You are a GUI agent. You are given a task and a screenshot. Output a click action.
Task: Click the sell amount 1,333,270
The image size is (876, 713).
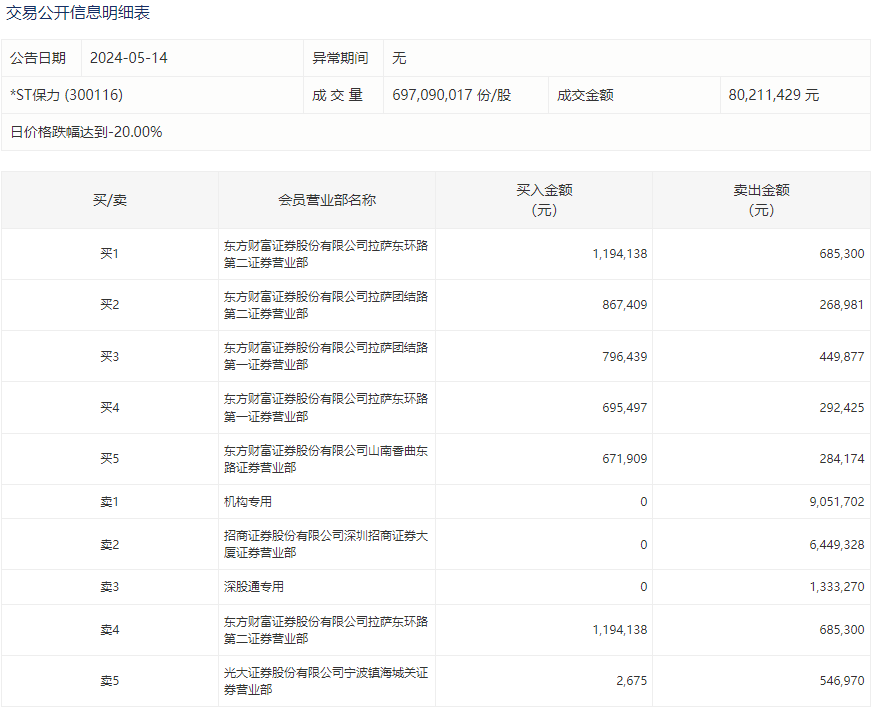click(837, 587)
